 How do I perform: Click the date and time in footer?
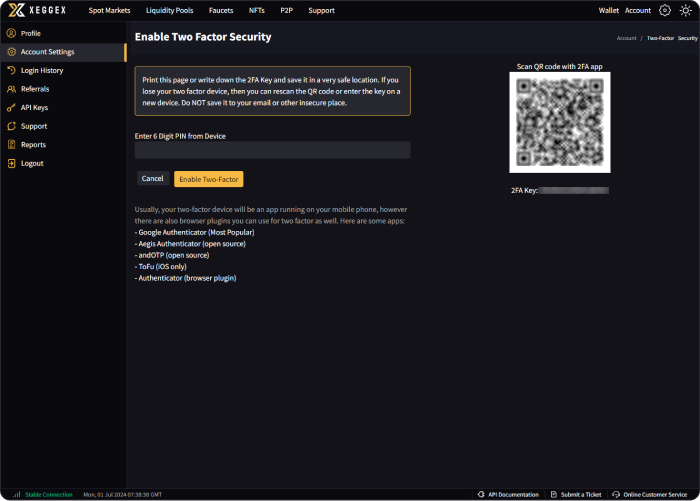point(123,494)
